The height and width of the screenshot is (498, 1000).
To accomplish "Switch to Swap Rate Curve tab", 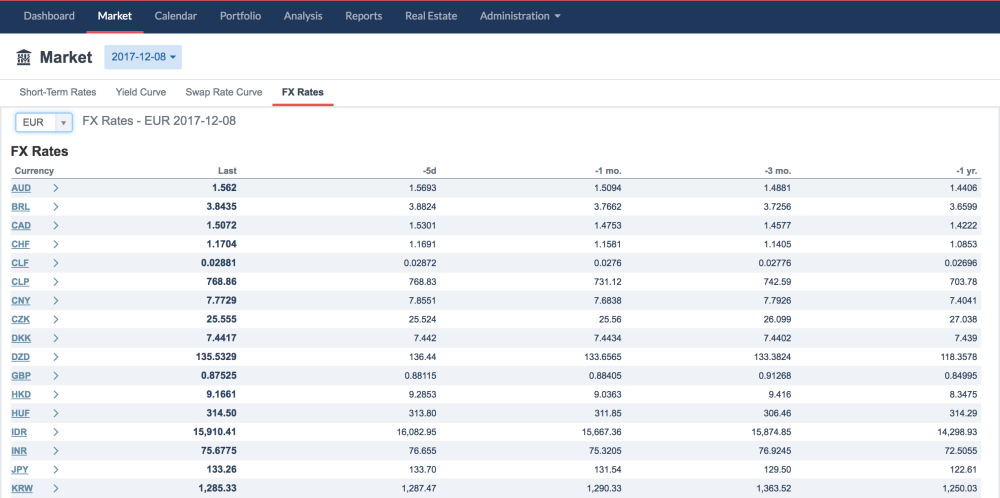I will tap(224, 92).
